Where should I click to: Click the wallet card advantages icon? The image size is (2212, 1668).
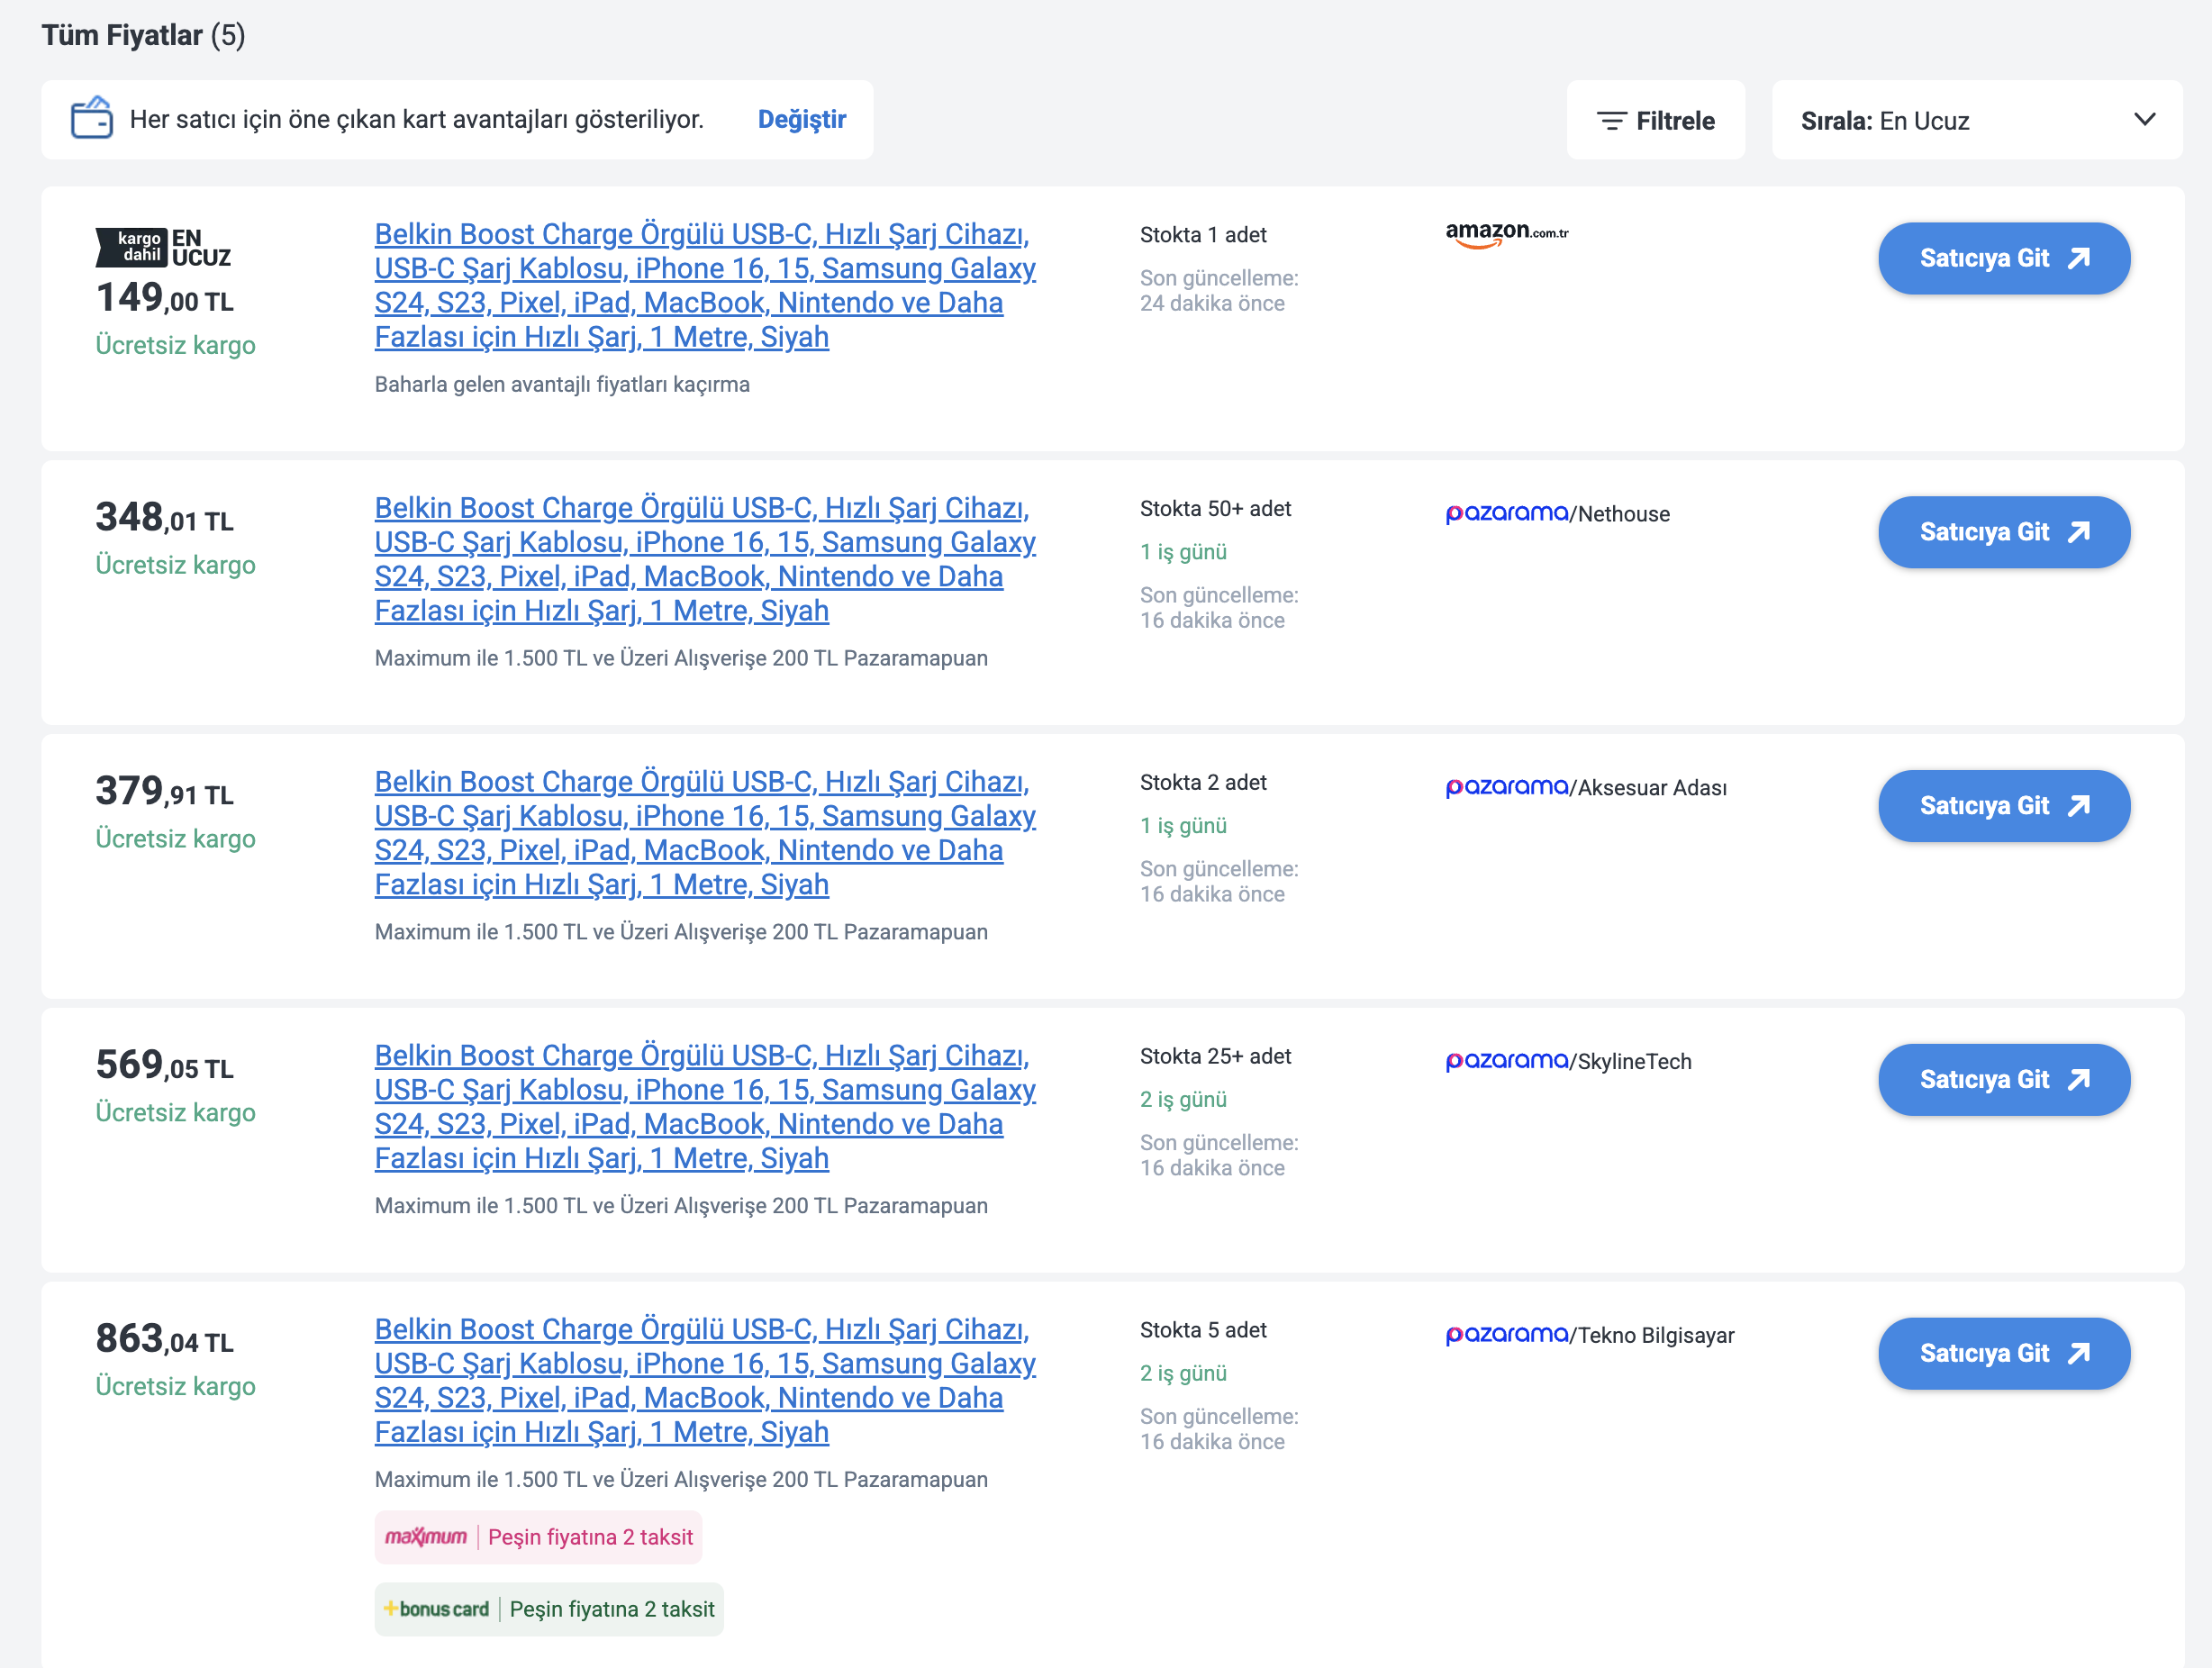point(92,118)
